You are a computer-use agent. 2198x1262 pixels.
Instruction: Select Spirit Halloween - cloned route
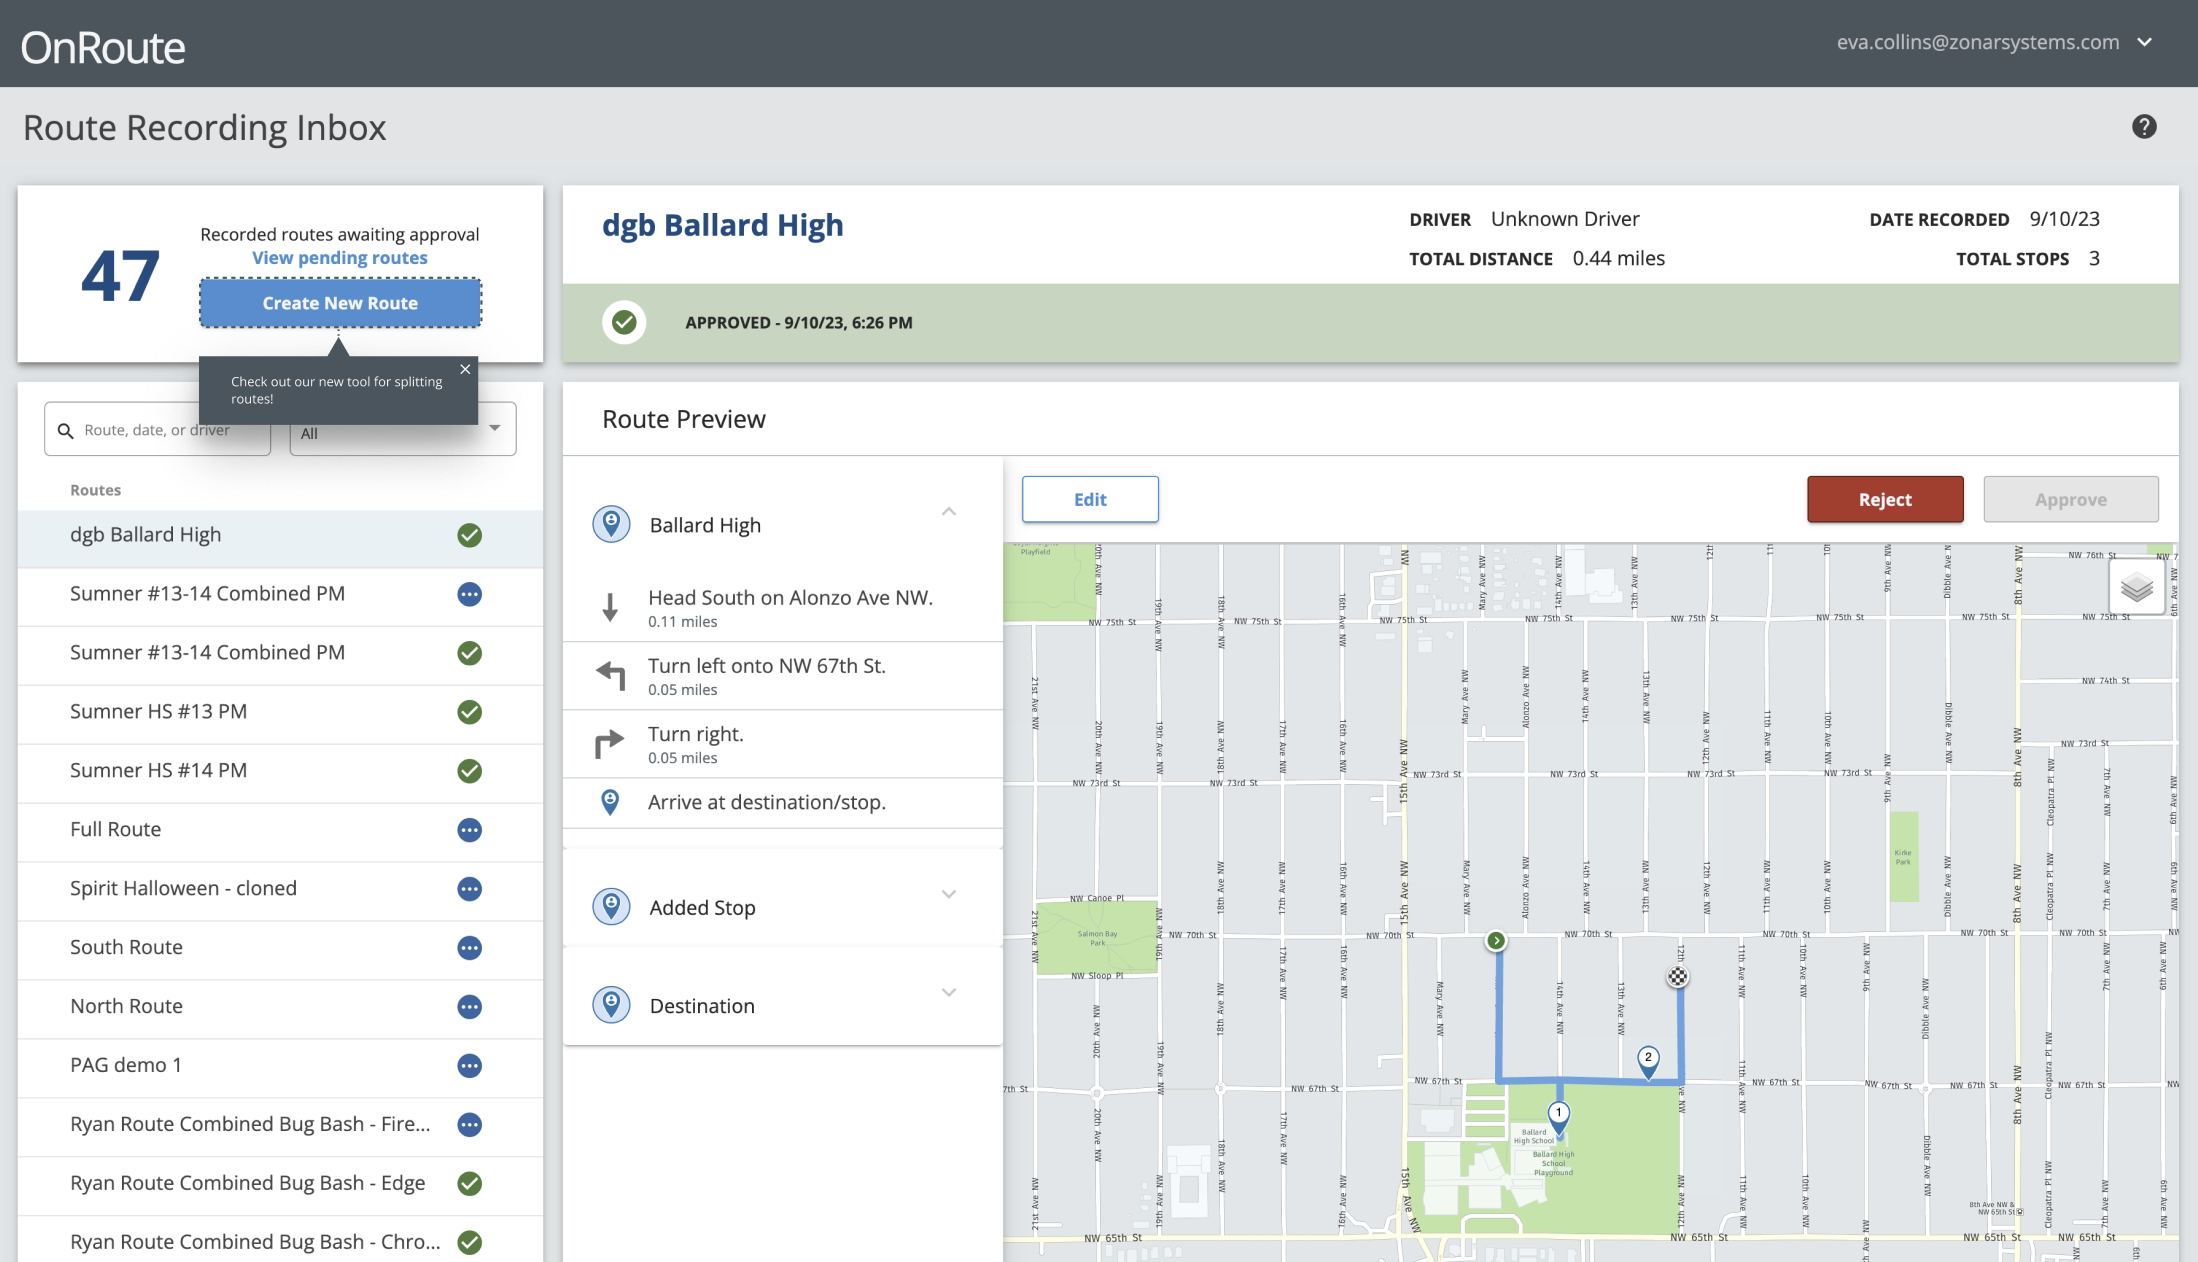(183, 888)
